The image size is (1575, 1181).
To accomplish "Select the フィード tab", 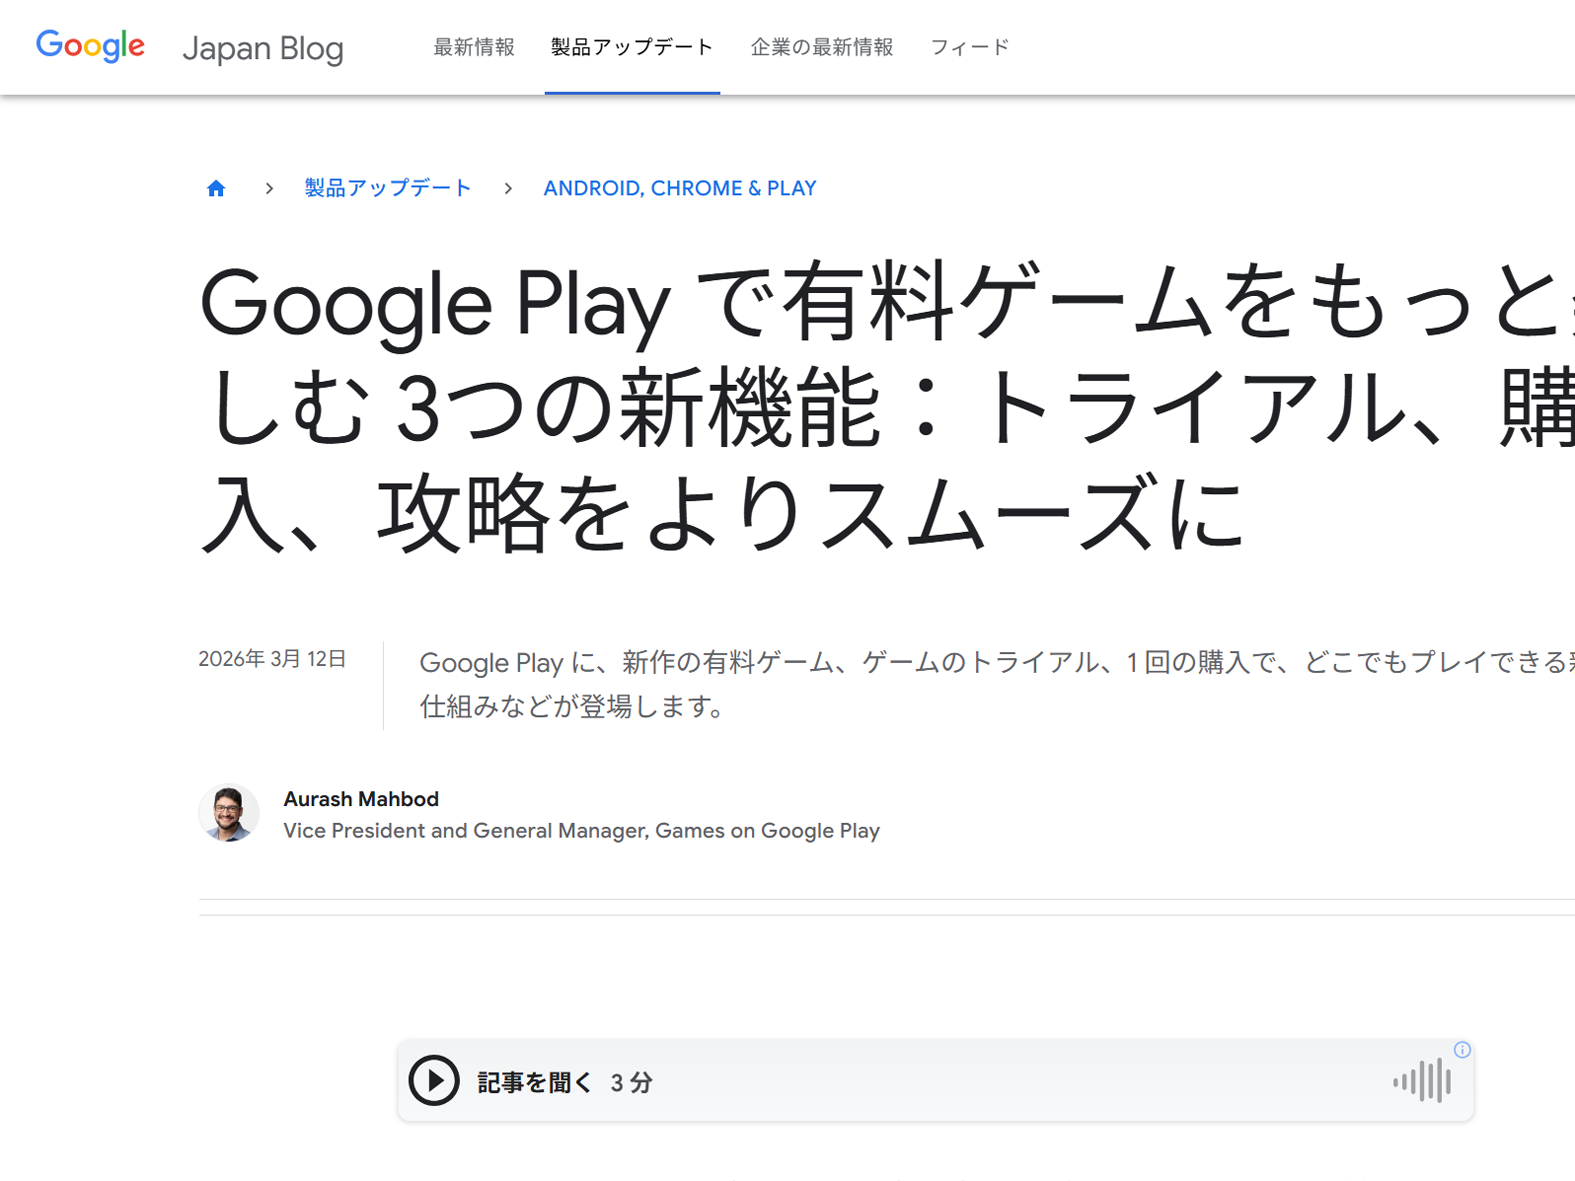I will click(968, 46).
